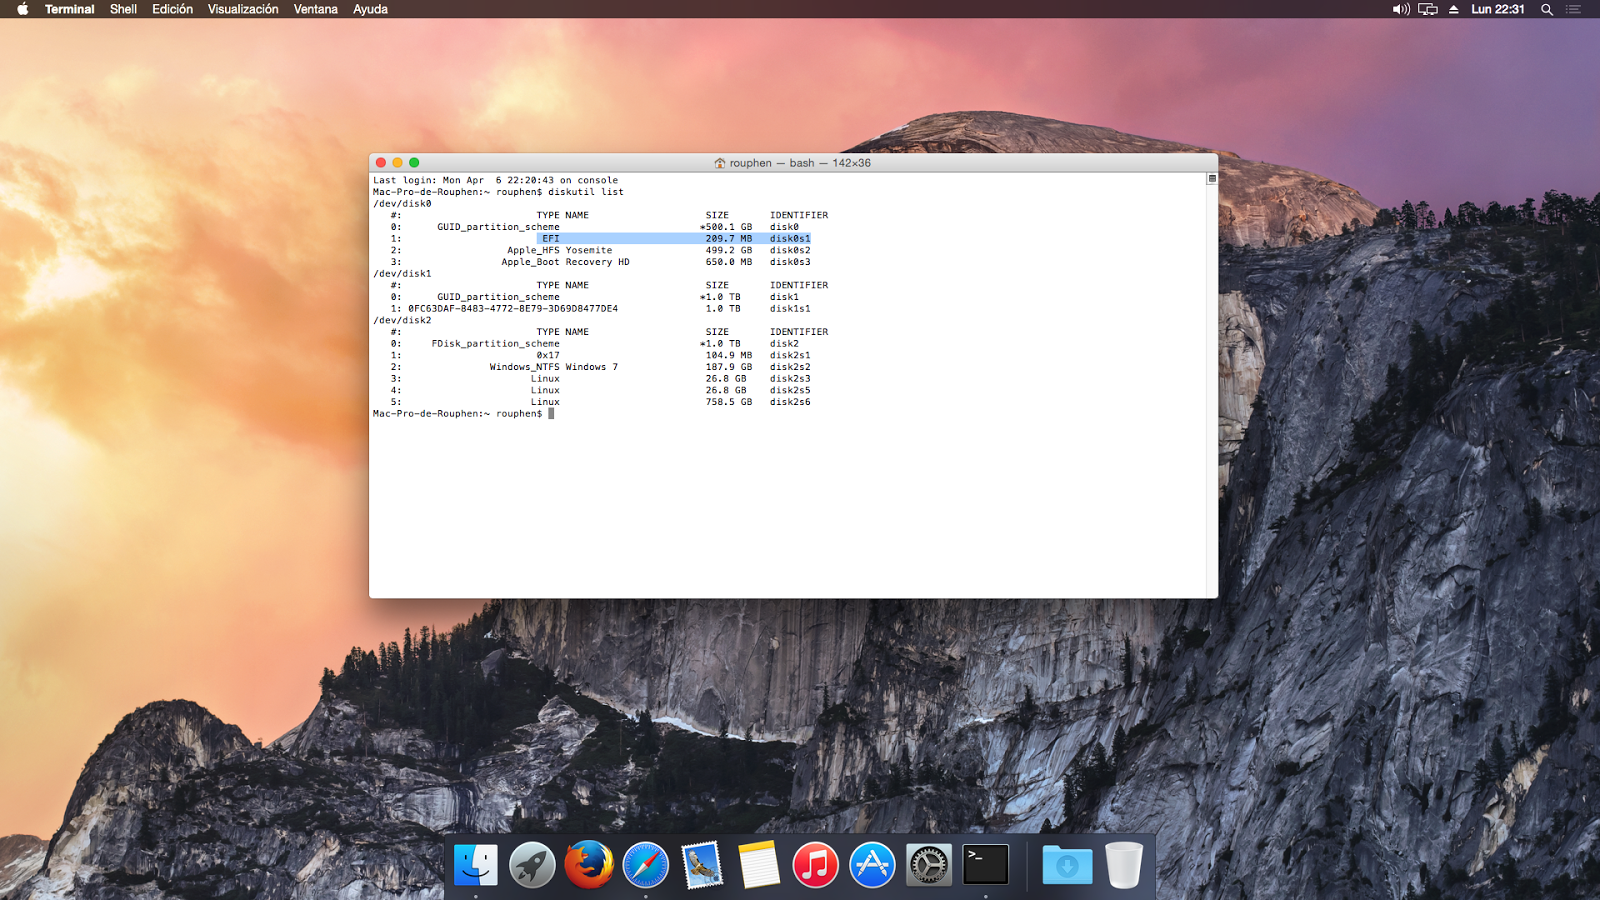Open the Ventana menu

(315, 9)
